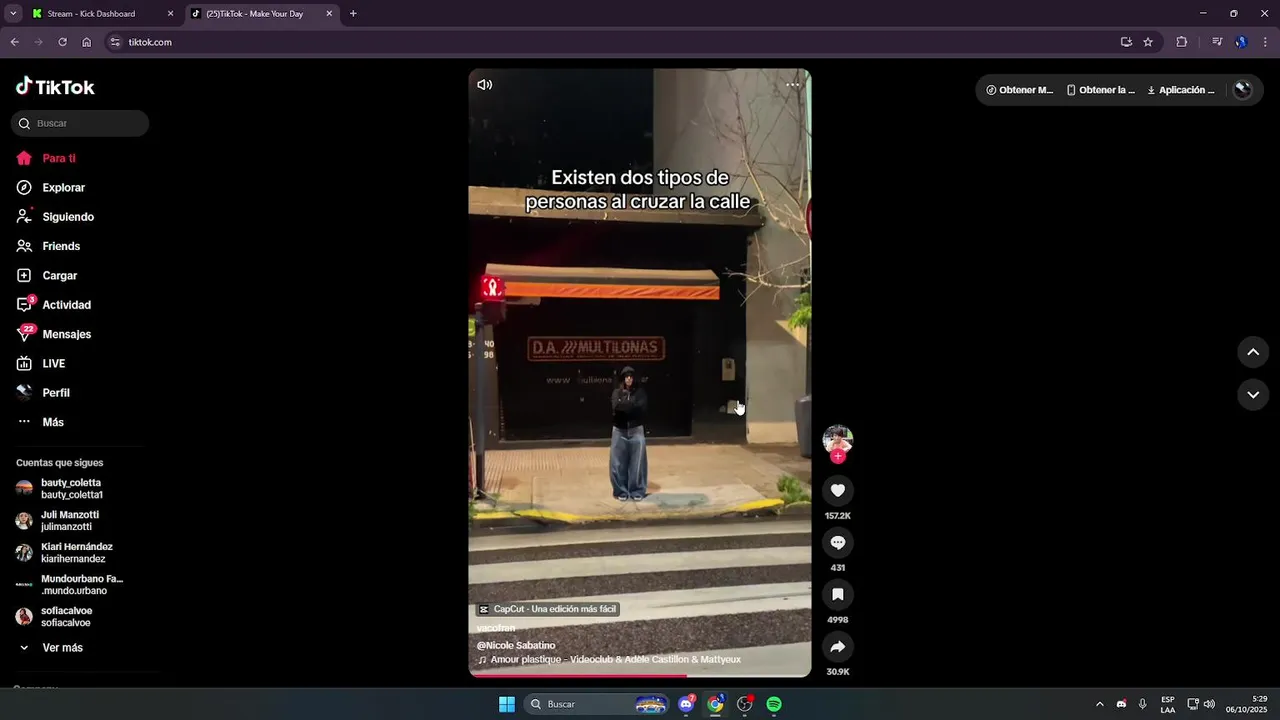
Task: Share the video with the arrow icon
Action: (838, 647)
